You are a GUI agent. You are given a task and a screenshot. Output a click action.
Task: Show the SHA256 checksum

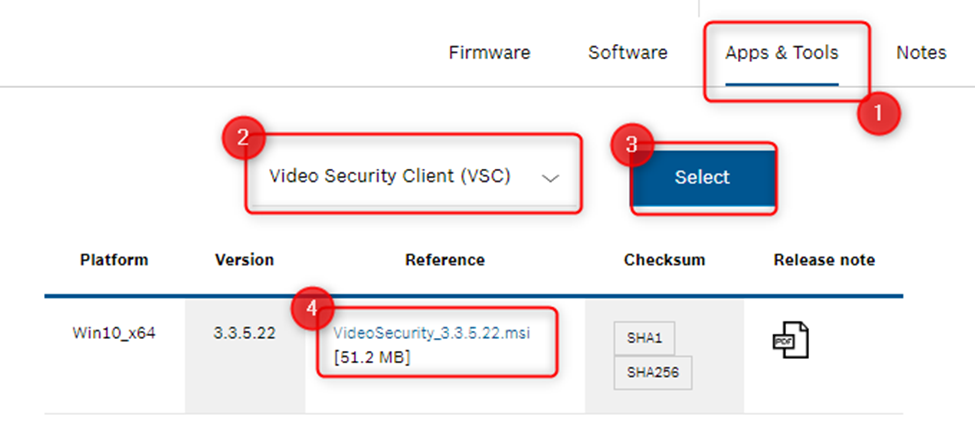point(652,372)
